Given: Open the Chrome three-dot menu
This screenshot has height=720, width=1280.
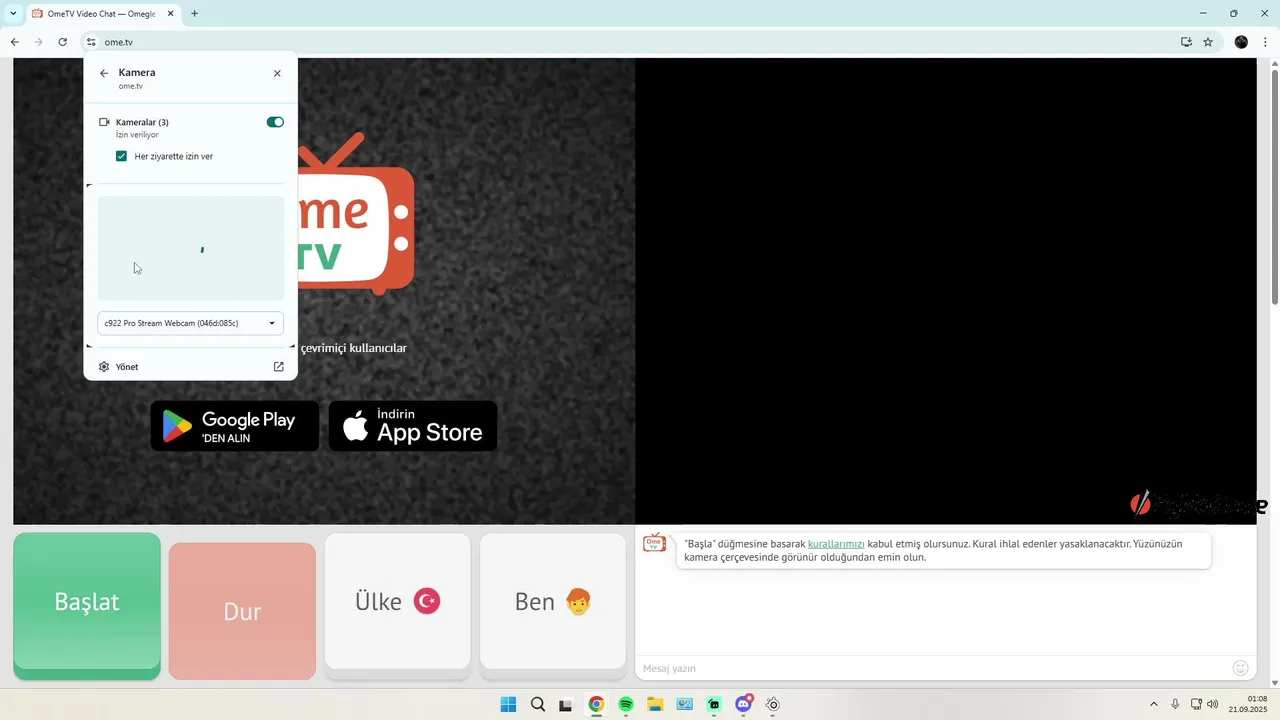Looking at the screenshot, I should tap(1266, 42).
